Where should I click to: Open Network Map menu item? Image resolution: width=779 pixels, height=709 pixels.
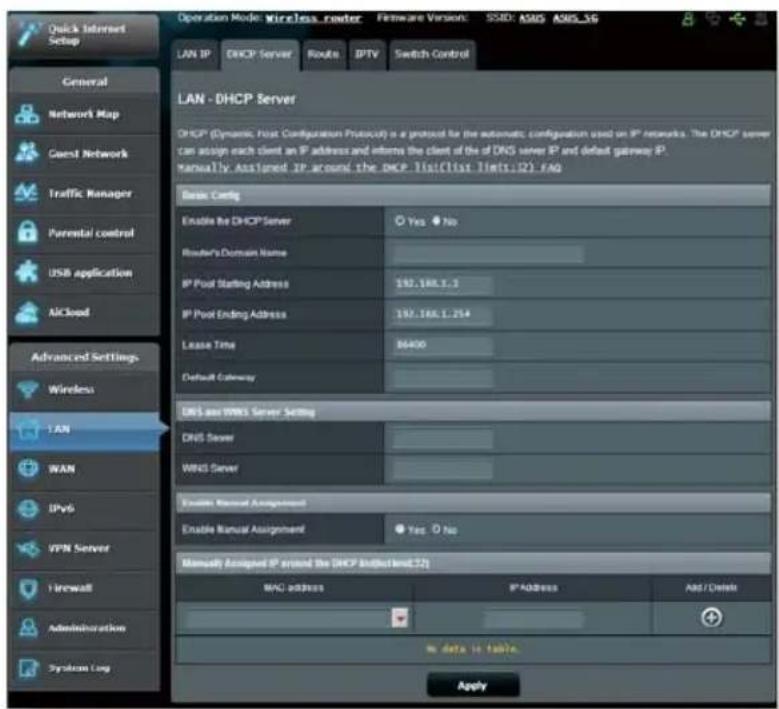click(84, 114)
